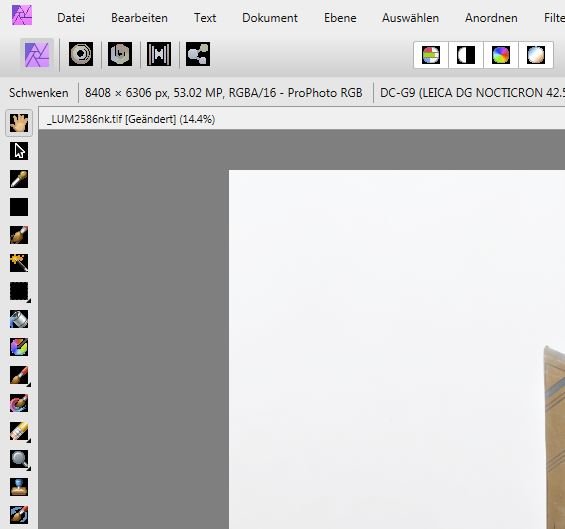Pick the Color Picker eyedropper tool
Viewport: 565px width, 529px height.
[19, 179]
